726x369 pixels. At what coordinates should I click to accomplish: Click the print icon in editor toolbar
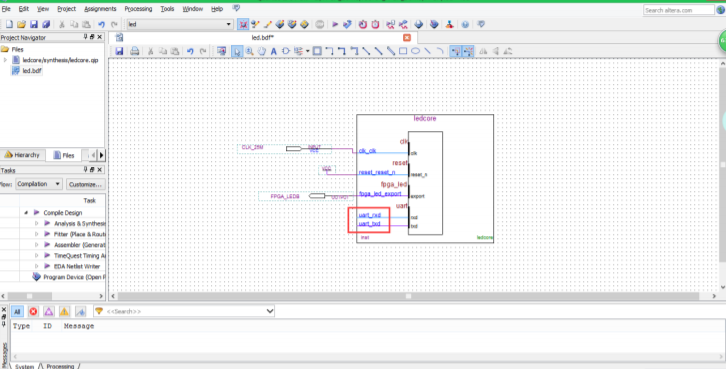point(134,51)
